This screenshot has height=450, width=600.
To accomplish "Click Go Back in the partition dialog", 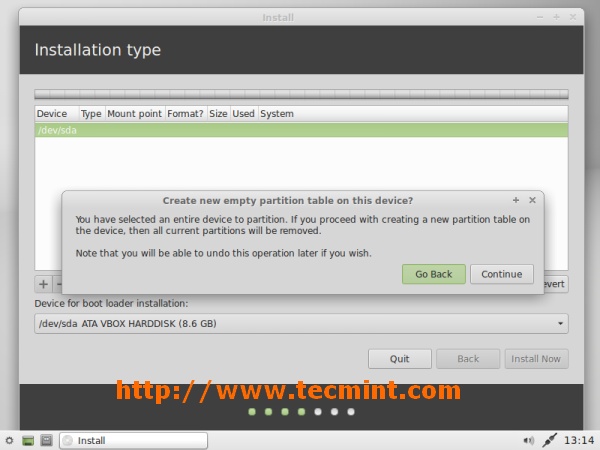I will pos(434,274).
